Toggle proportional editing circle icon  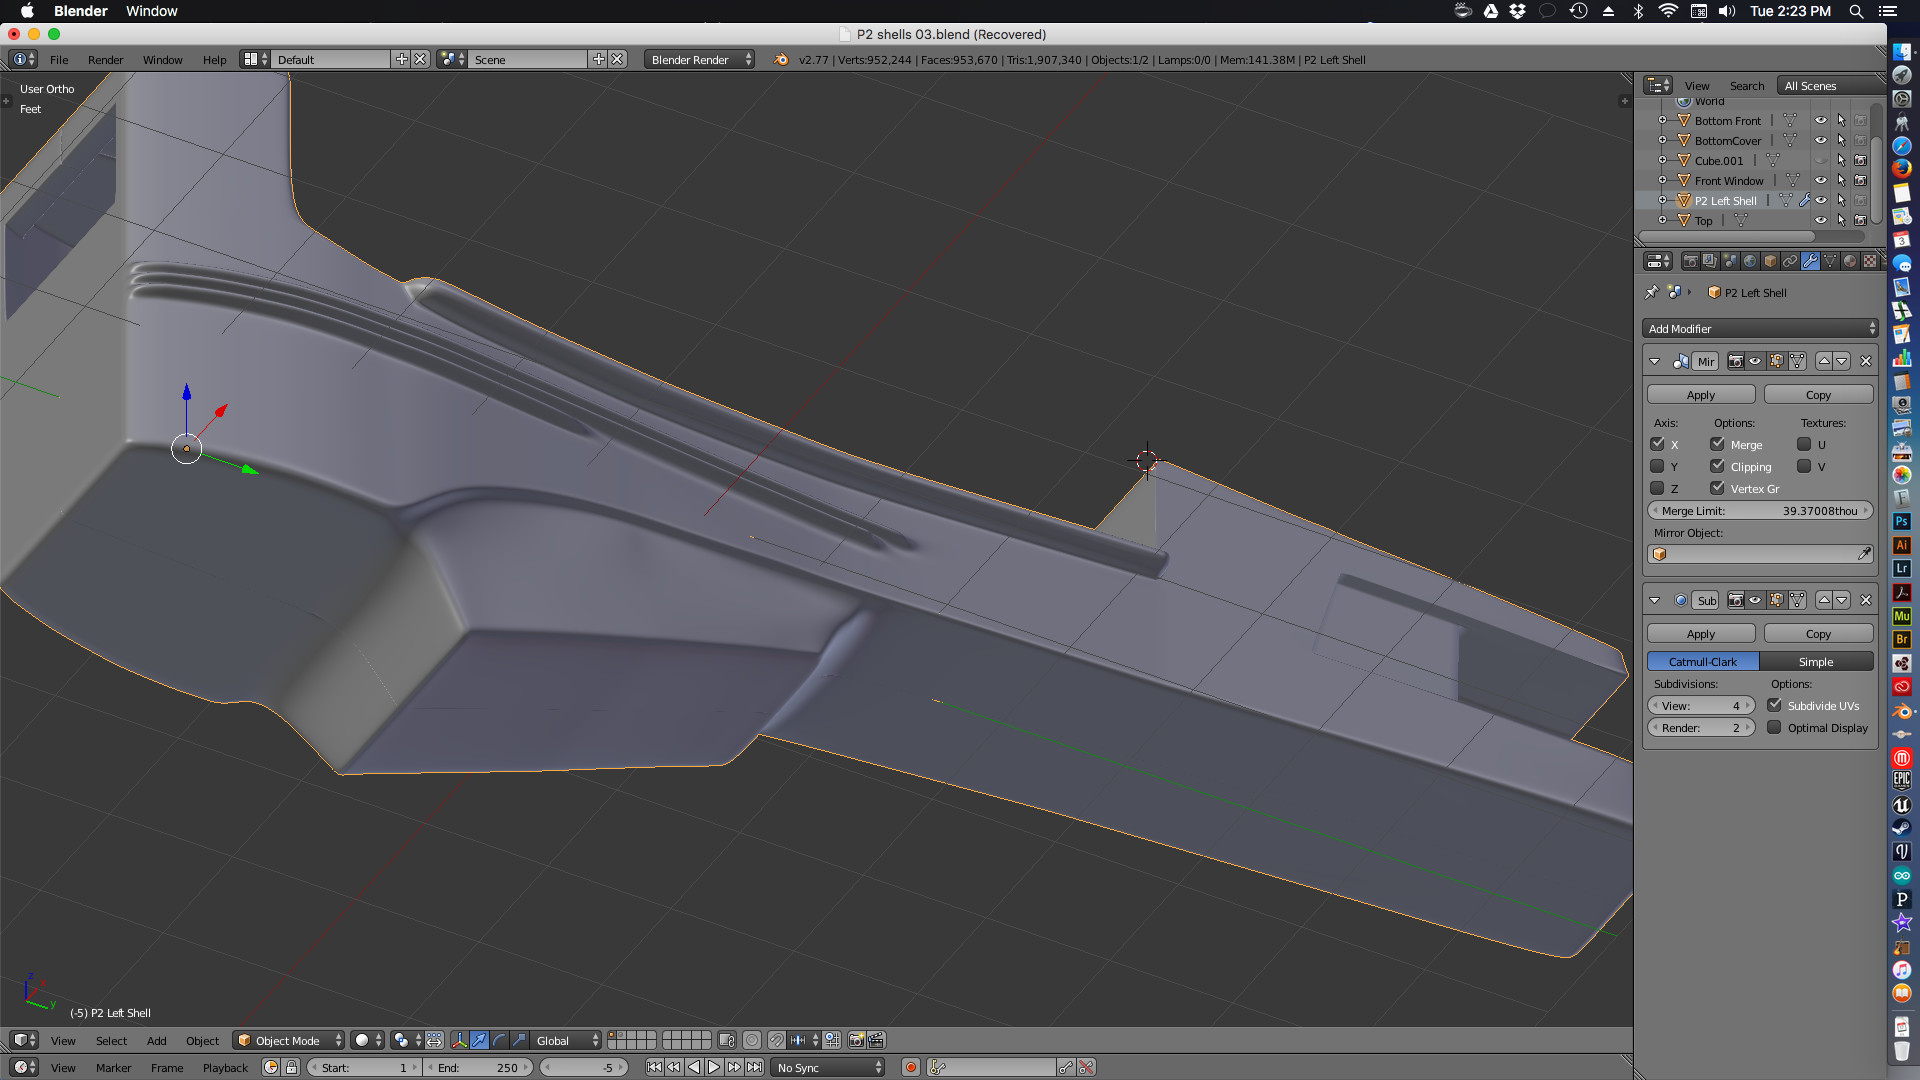752,1040
